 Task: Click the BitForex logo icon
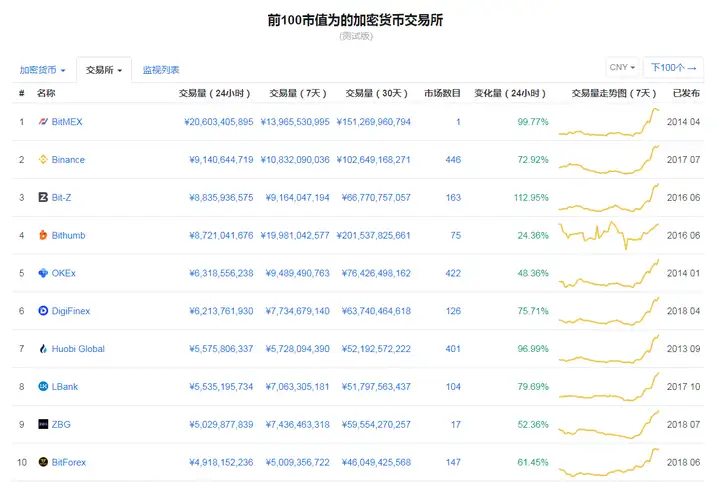coord(43,462)
